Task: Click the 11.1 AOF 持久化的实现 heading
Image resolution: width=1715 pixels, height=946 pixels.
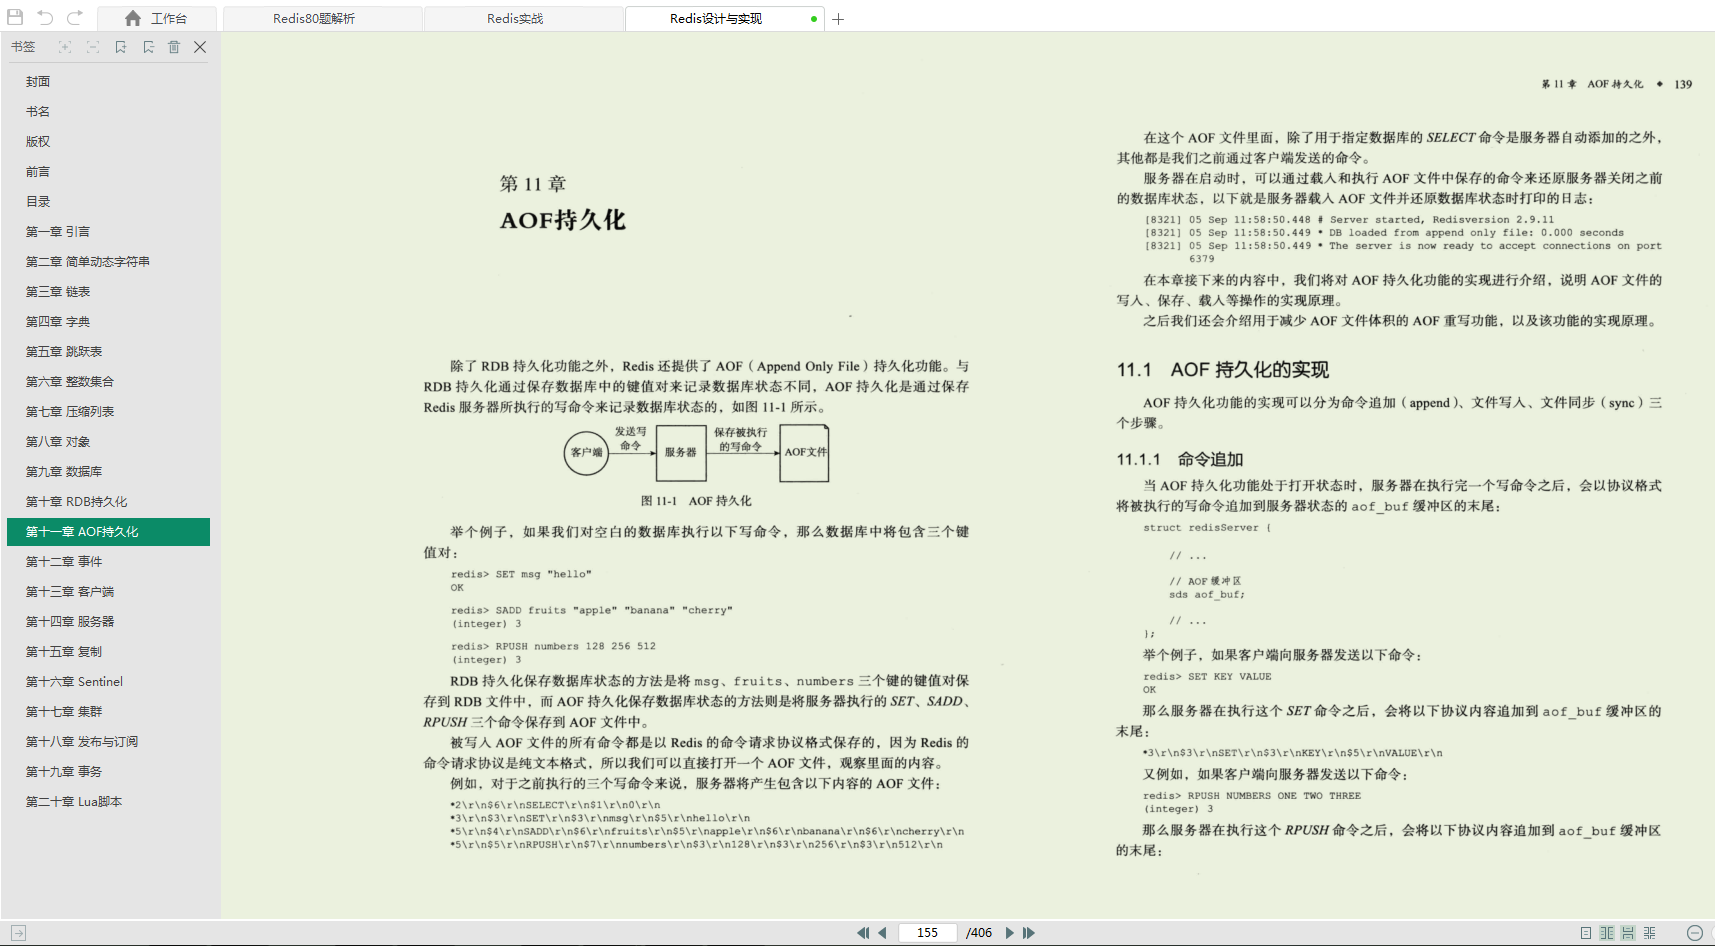Action: [1223, 370]
